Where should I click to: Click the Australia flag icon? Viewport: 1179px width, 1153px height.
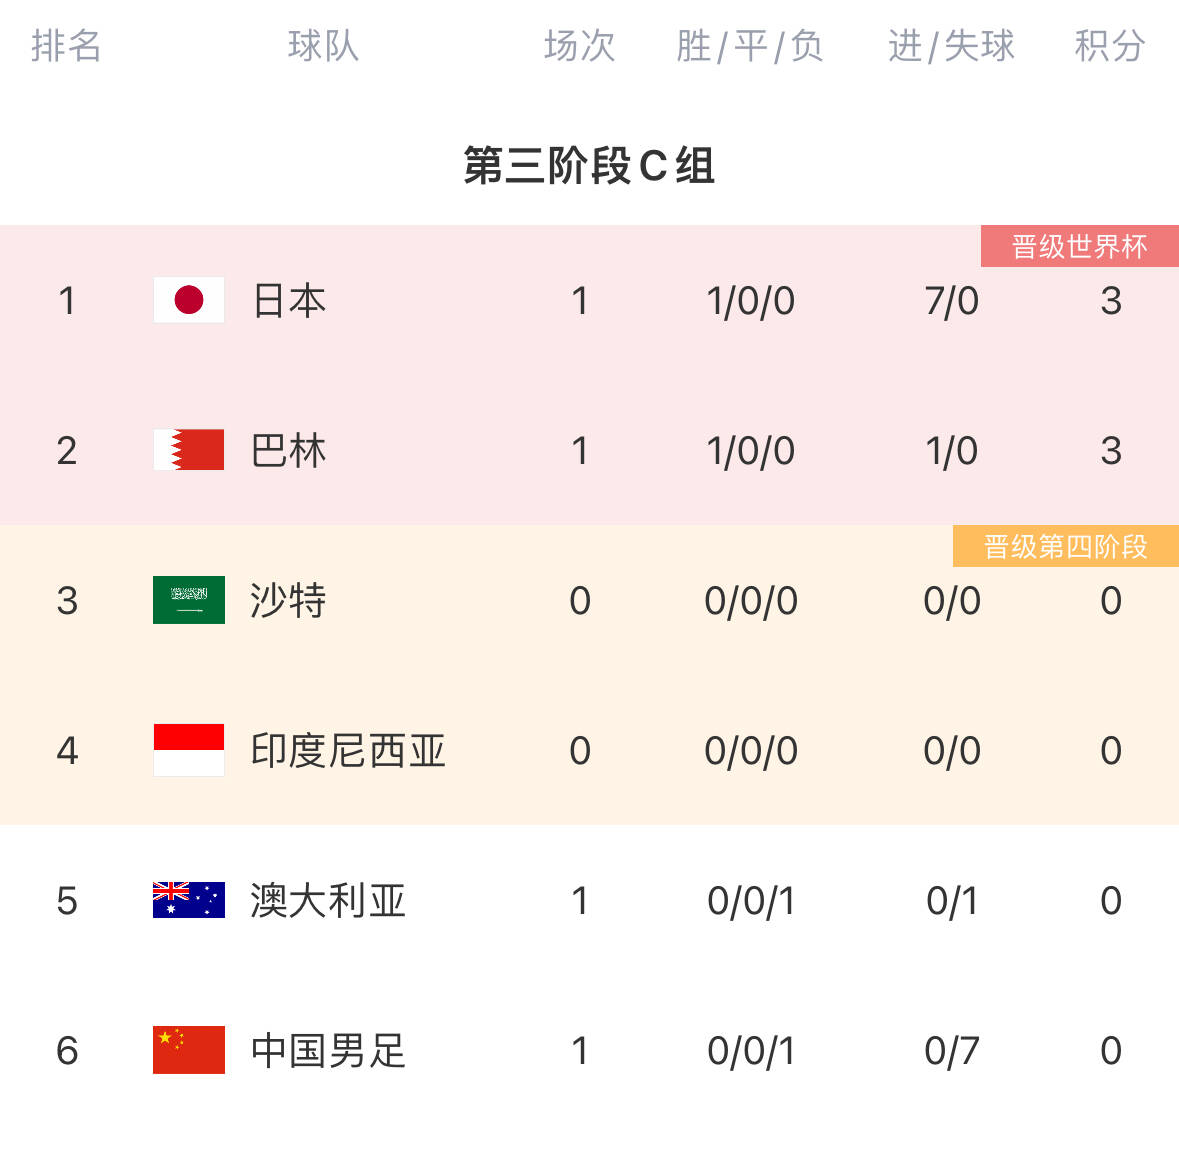[x=189, y=900]
